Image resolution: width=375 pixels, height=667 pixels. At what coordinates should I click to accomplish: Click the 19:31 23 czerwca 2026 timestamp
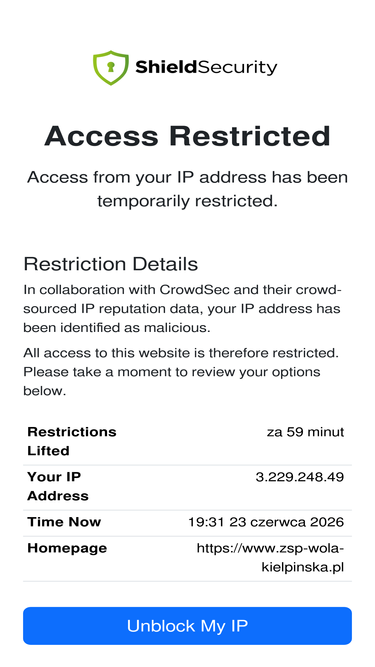pyautogui.click(x=266, y=522)
